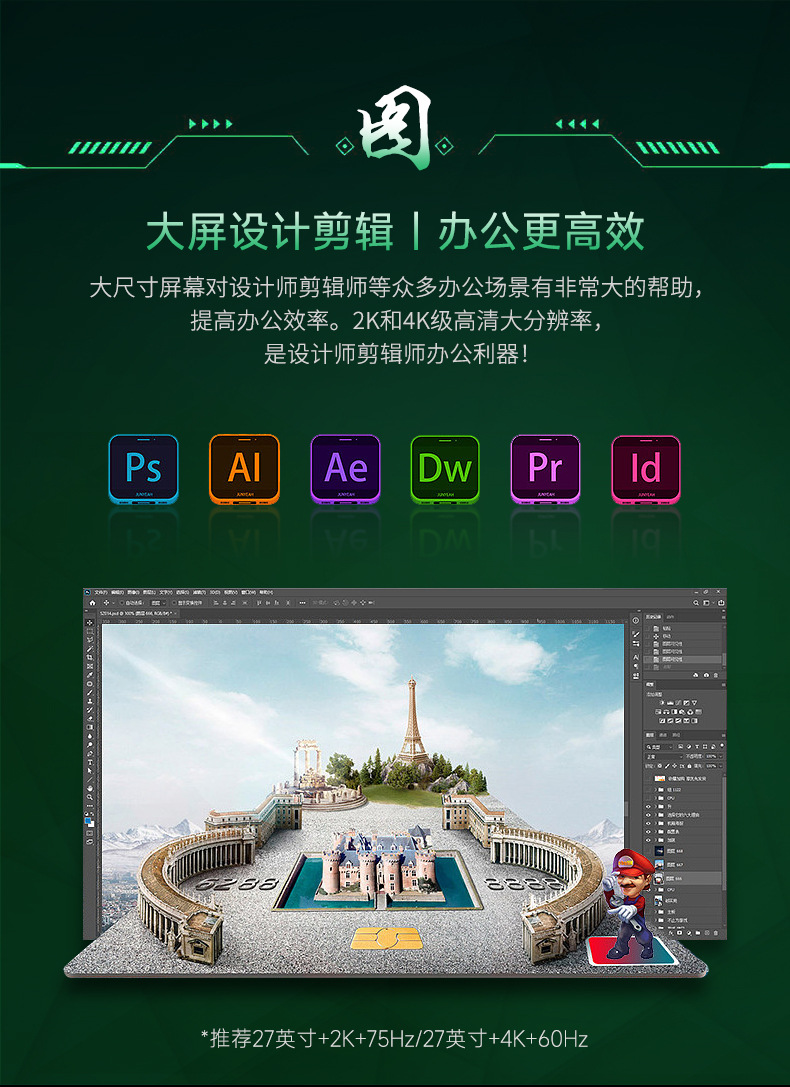Open the auto-select 图层 dropdown in options bar

click(158, 603)
